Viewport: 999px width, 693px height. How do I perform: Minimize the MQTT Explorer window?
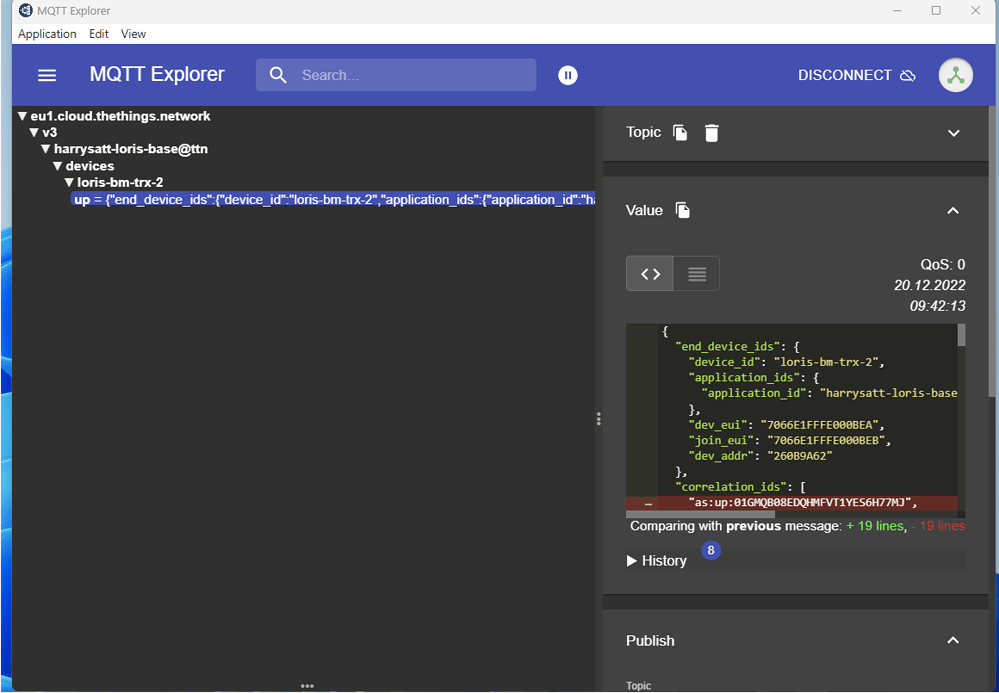[x=897, y=11]
